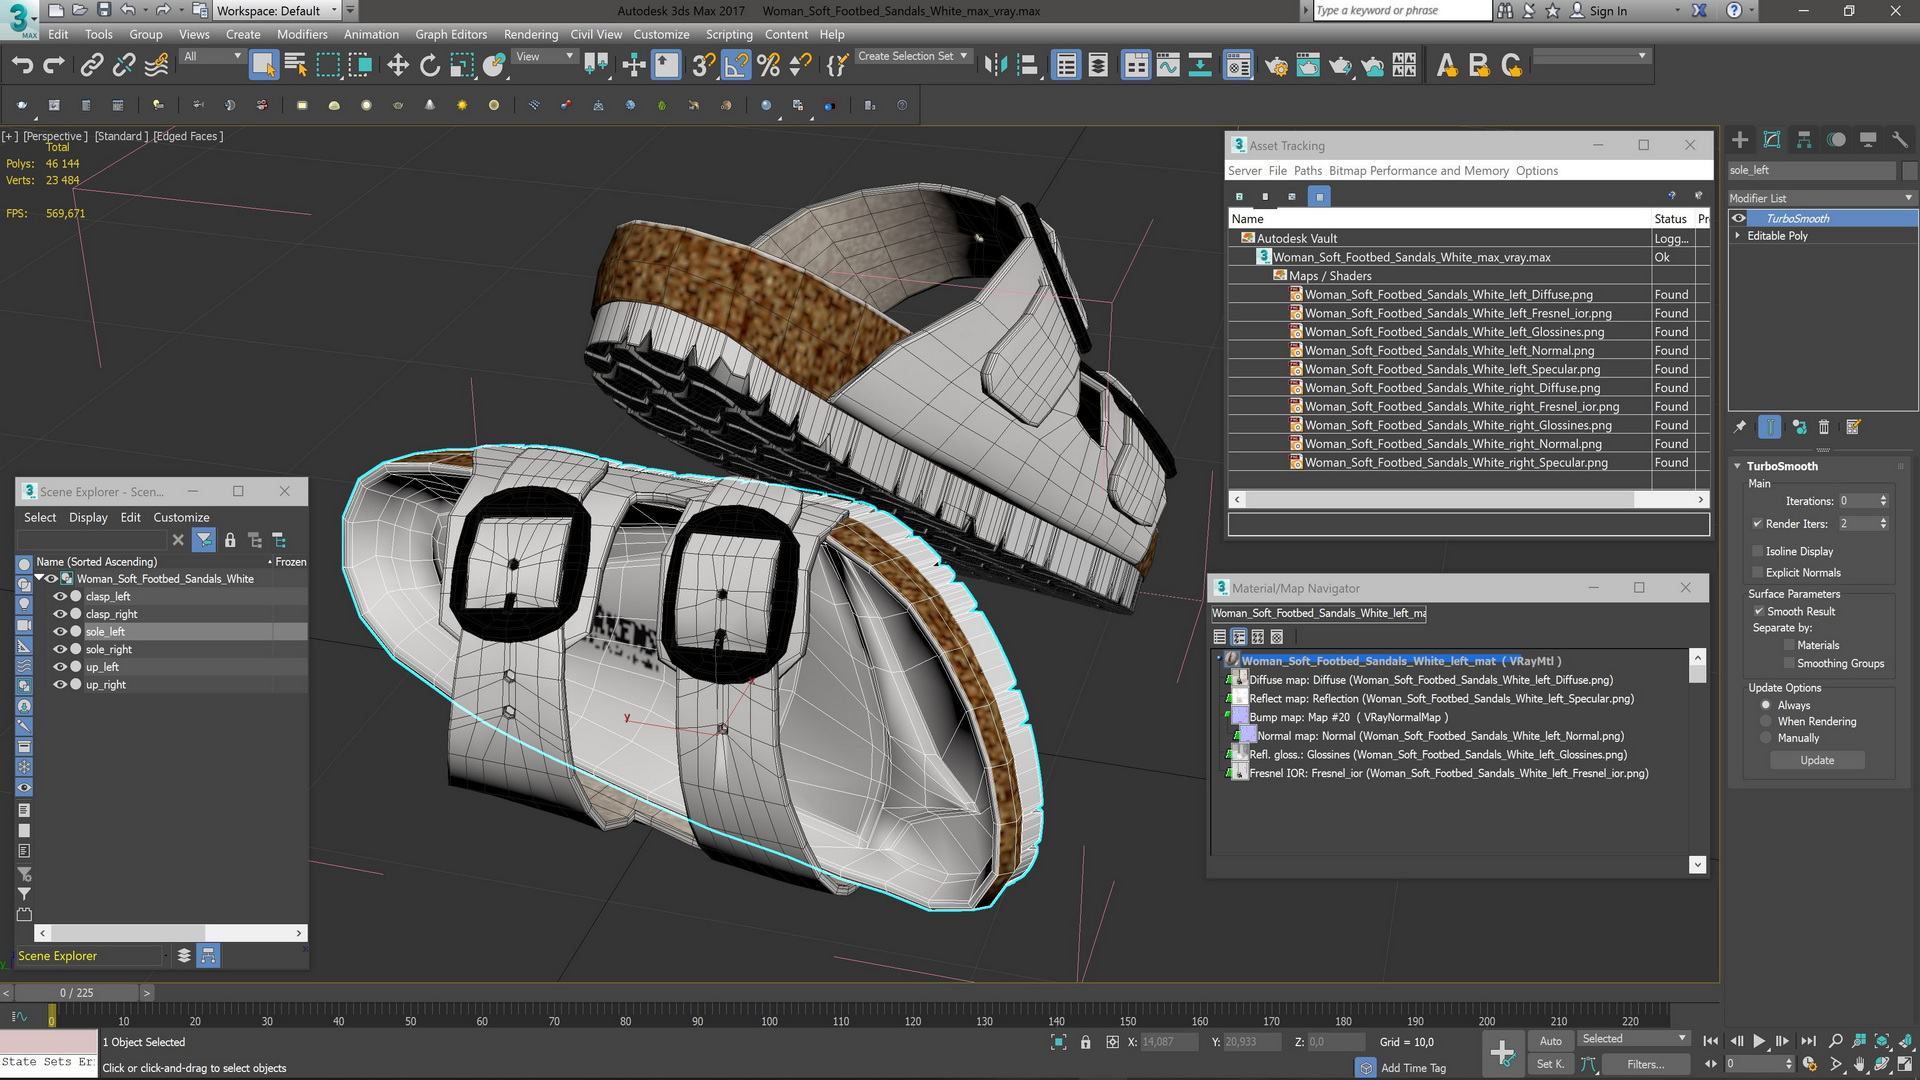Collapse Woman_Soft_Footbed_Sandals_White tree node
1920x1080 pixels.
pos(39,578)
